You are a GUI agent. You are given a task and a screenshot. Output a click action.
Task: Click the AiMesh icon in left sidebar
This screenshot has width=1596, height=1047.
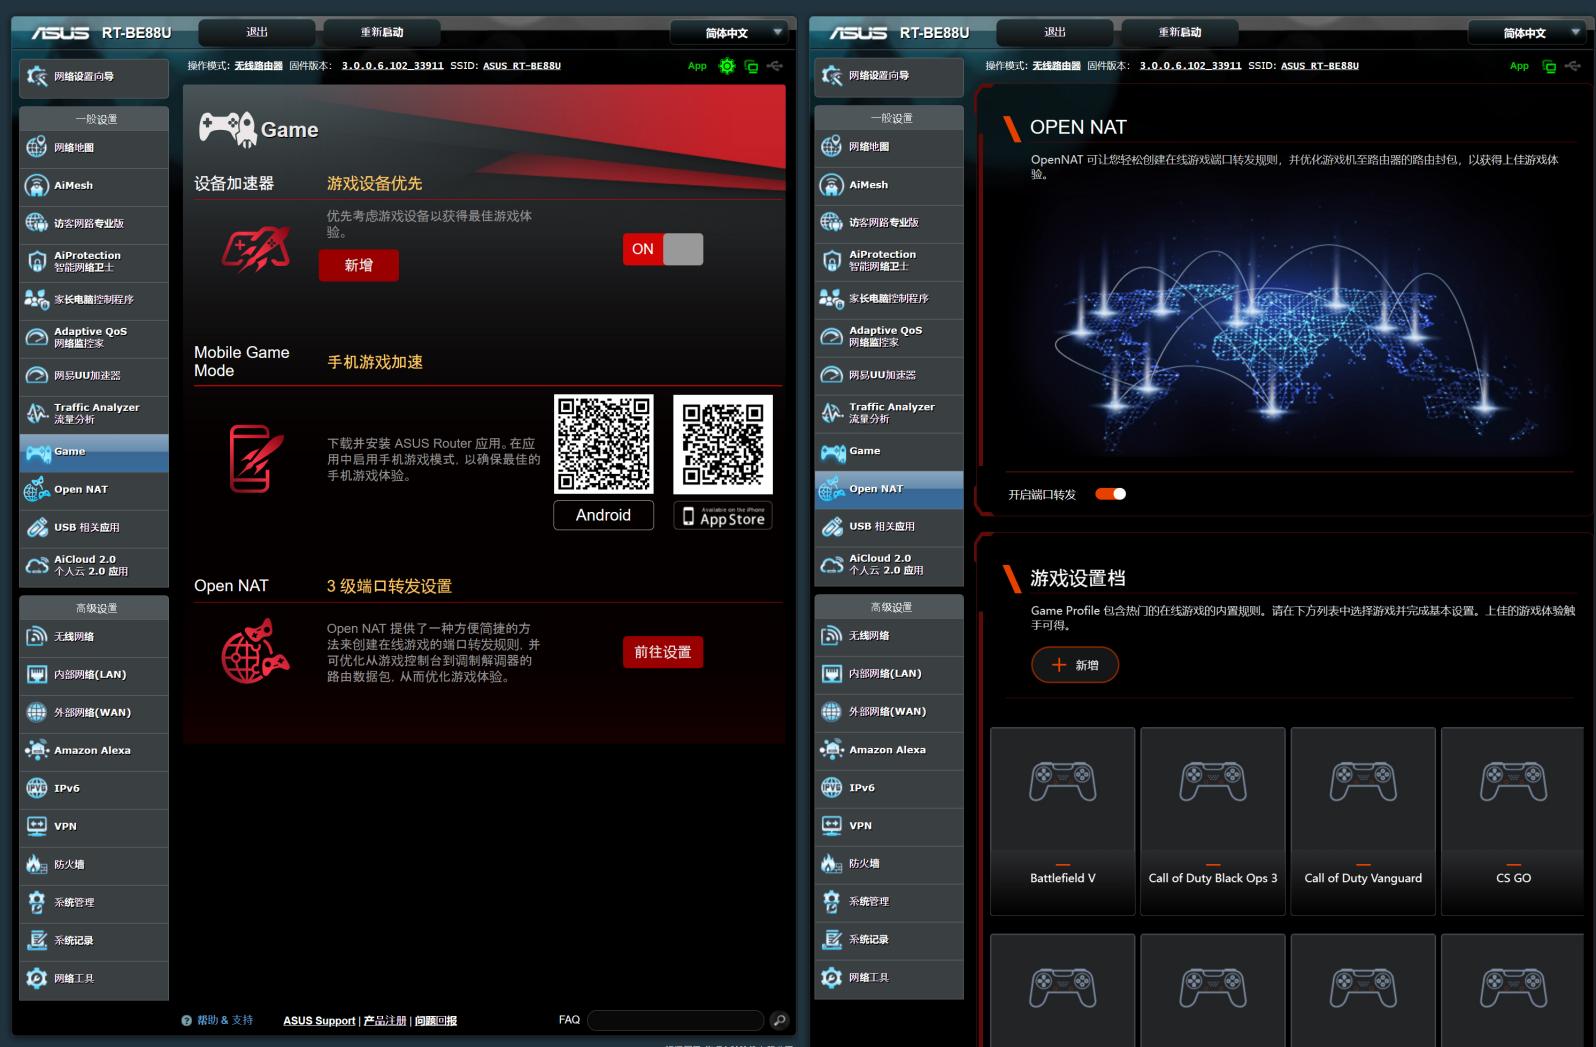click(x=37, y=186)
